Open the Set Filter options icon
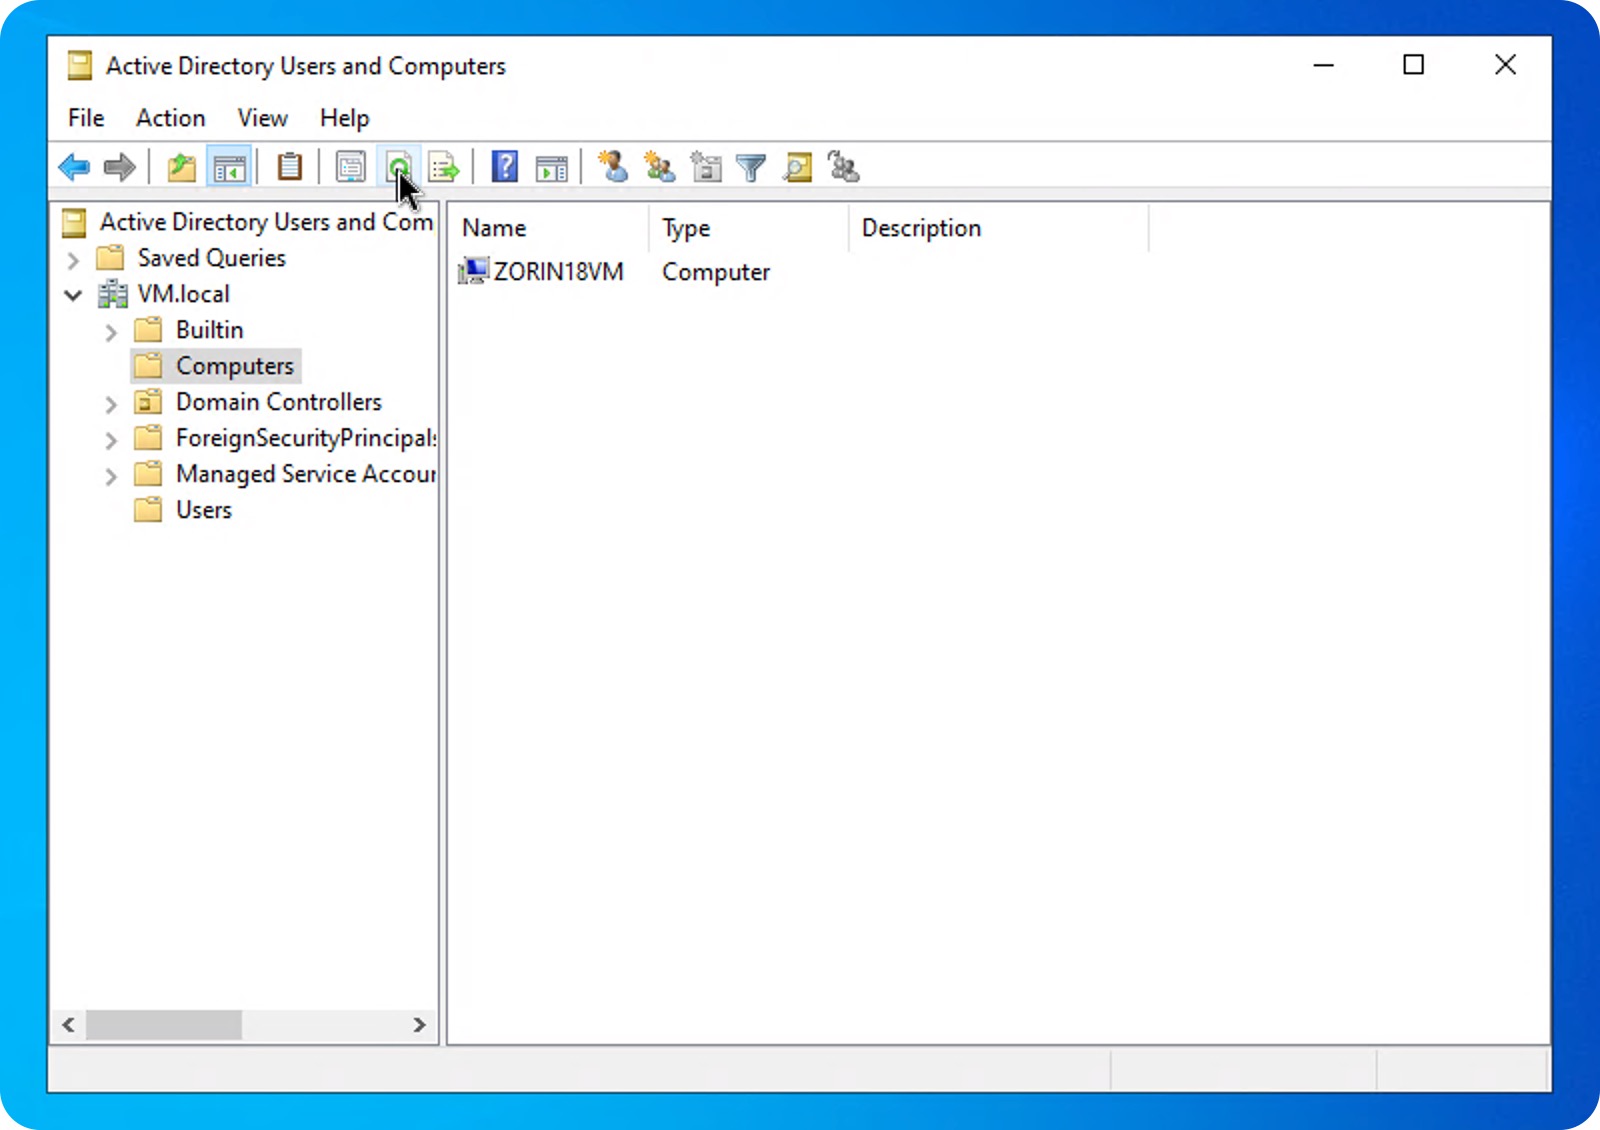Screen dimensions: 1600x1130 tap(750, 167)
